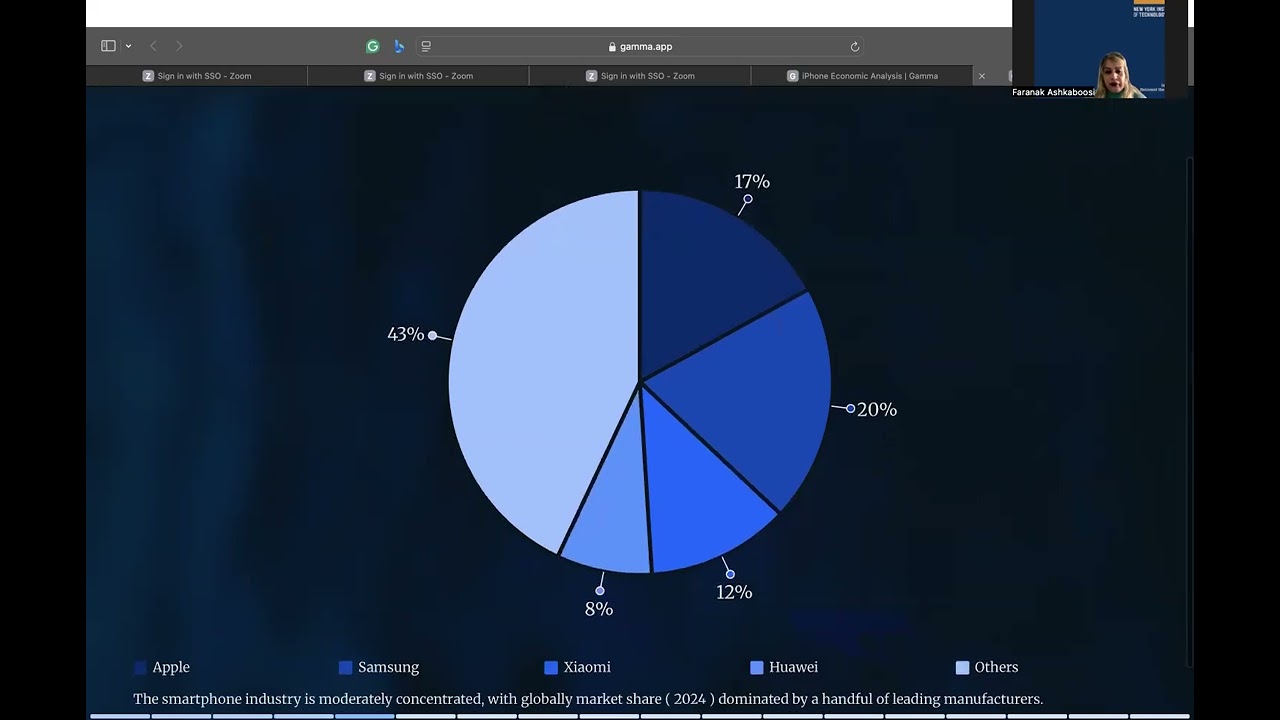Toggle the Apple legend entry
The image size is (1280, 720).
tap(162, 667)
